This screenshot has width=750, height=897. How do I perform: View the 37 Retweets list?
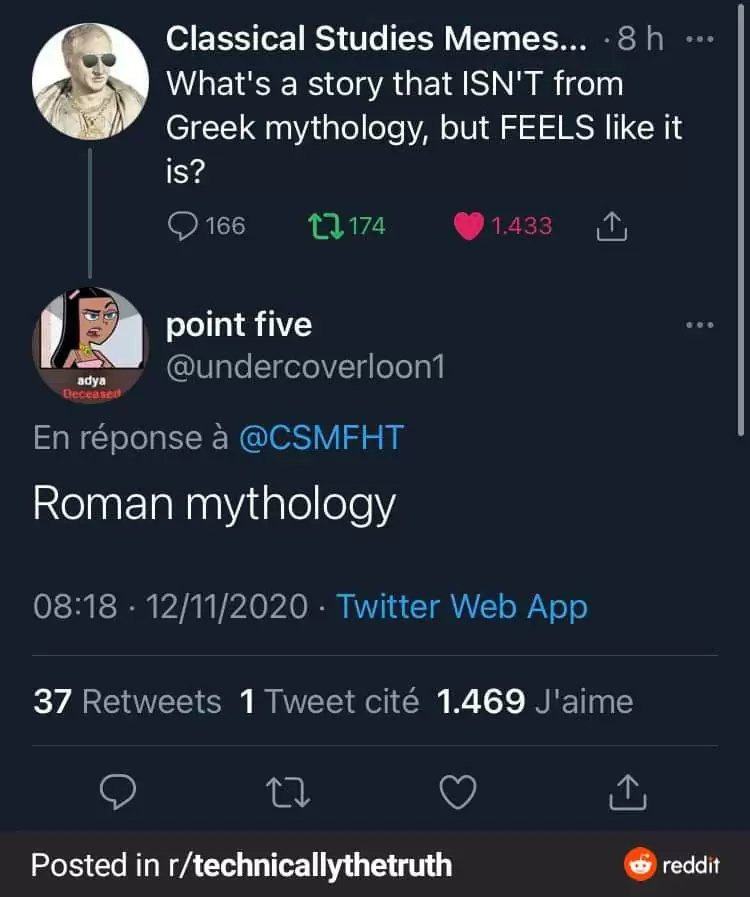tap(127, 701)
